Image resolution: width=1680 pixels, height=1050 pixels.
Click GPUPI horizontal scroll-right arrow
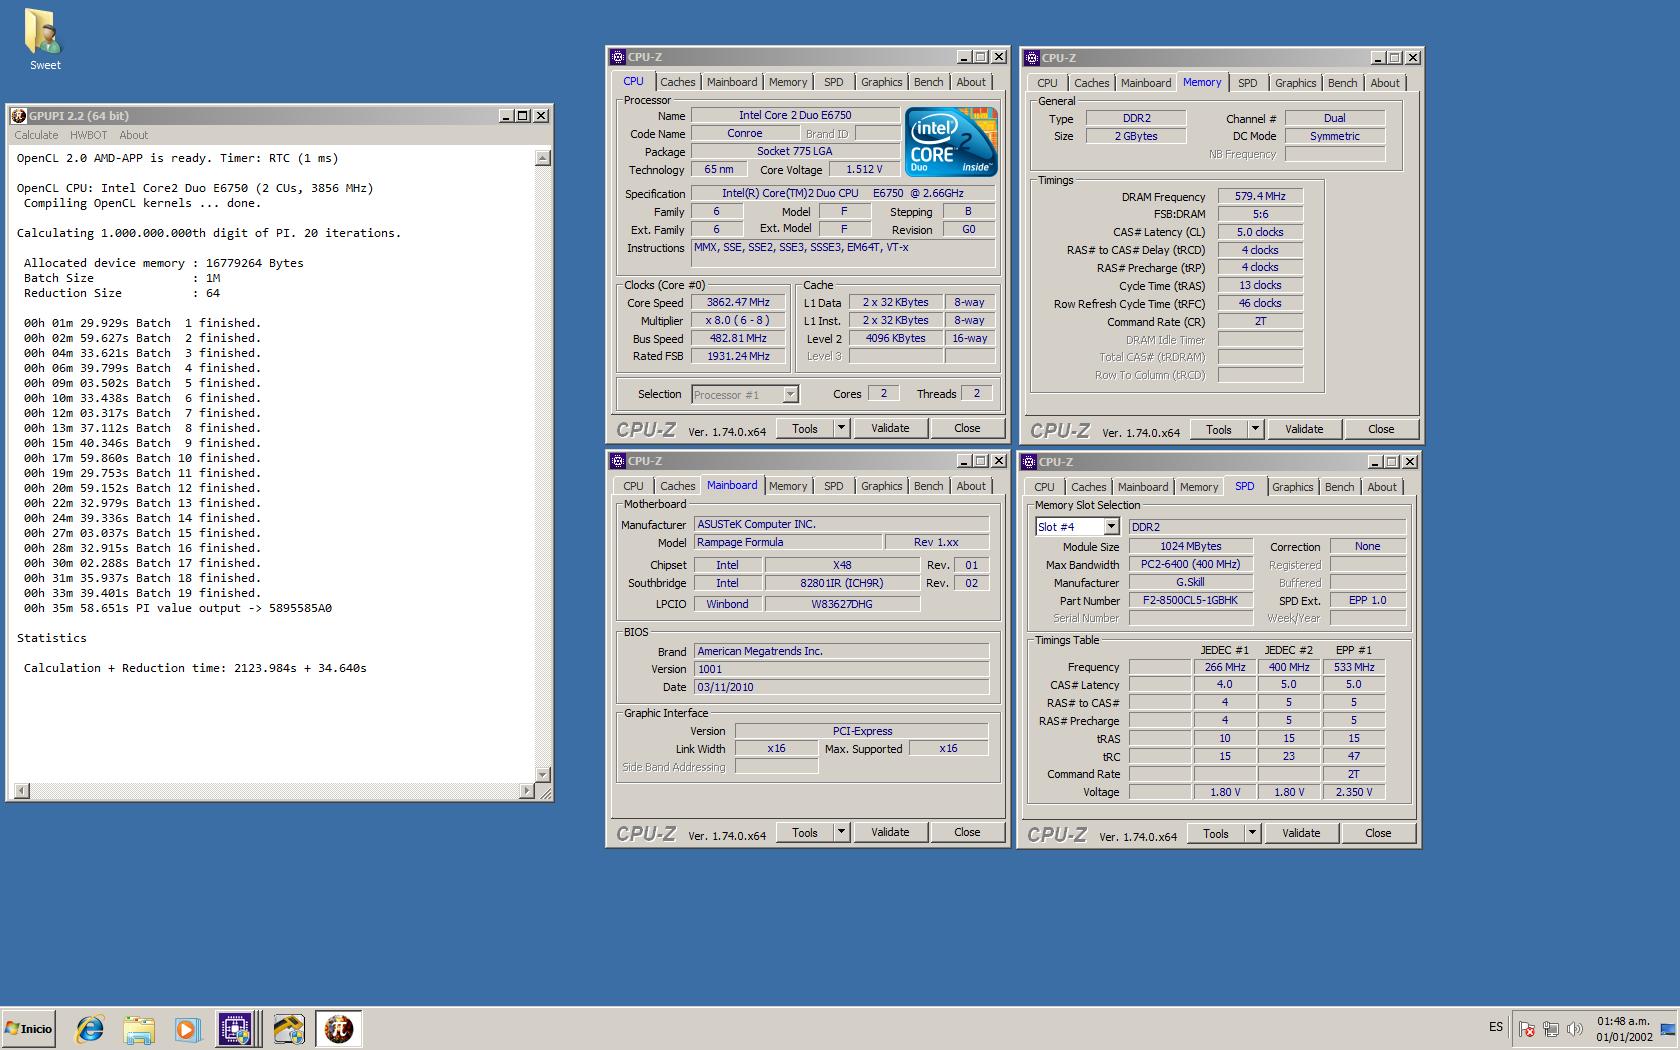click(x=527, y=791)
